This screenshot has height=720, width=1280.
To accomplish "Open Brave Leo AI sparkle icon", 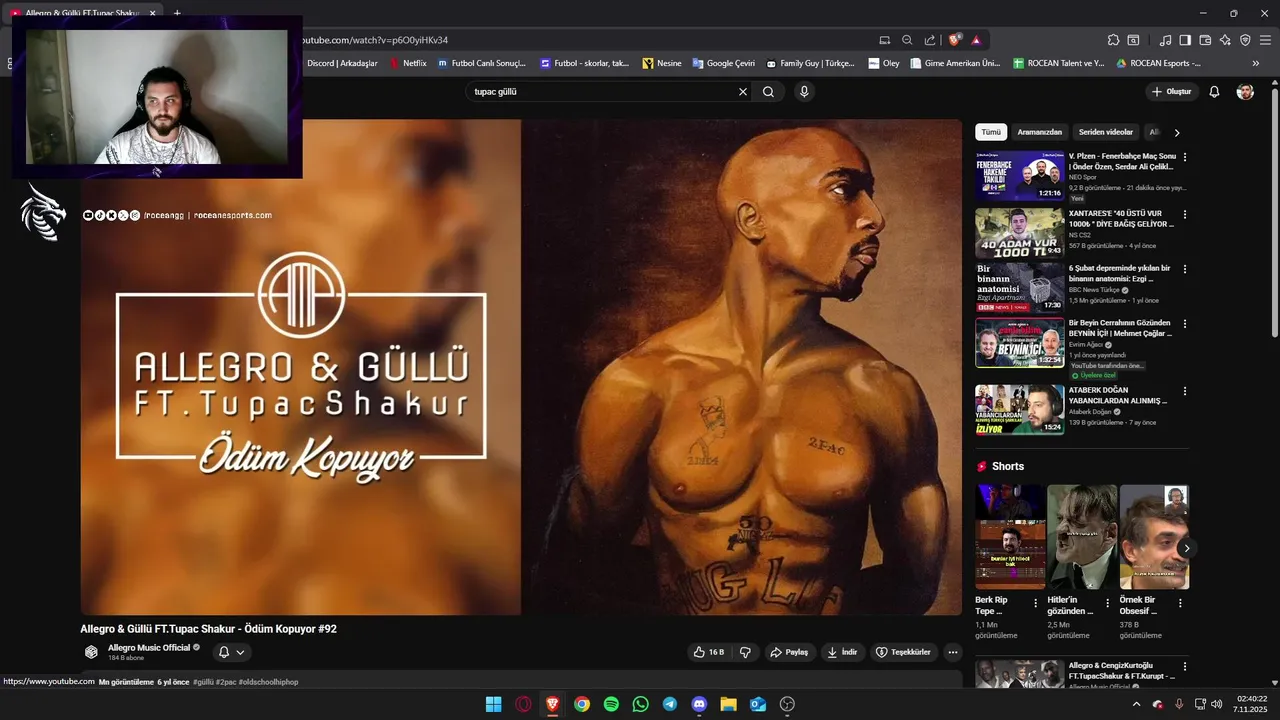I will 1226,40.
